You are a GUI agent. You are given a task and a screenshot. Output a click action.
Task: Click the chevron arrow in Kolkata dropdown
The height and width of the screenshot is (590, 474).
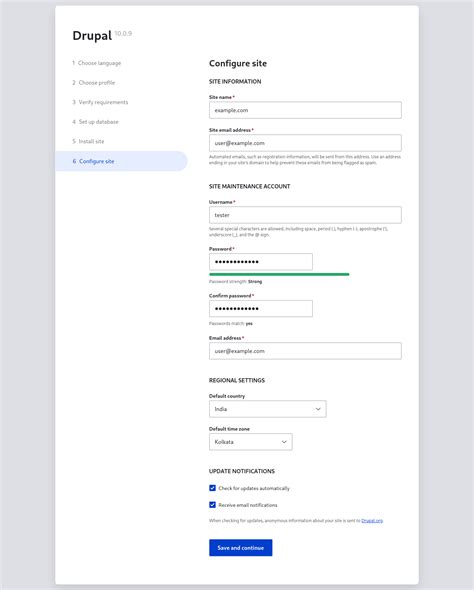(x=284, y=442)
